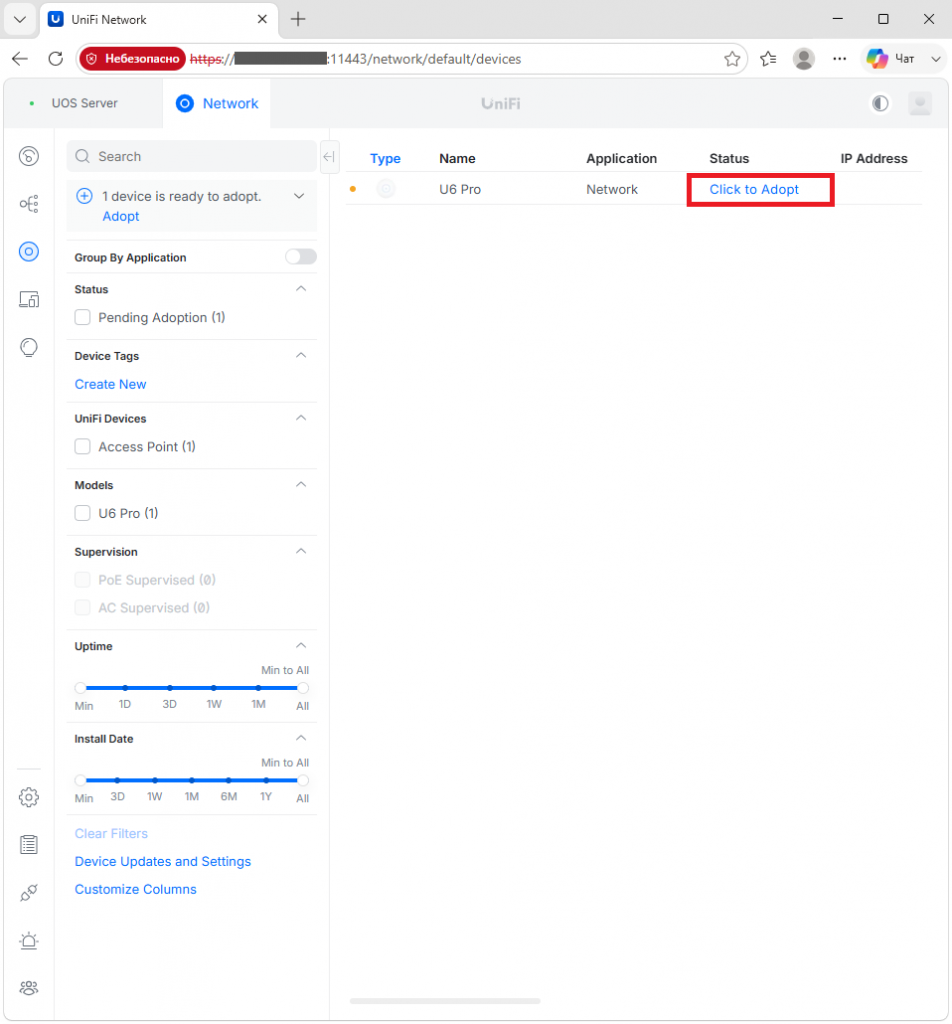Viewport: 952px width, 1024px height.
Task: Open Customize Columns
Action: [x=135, y=889]
